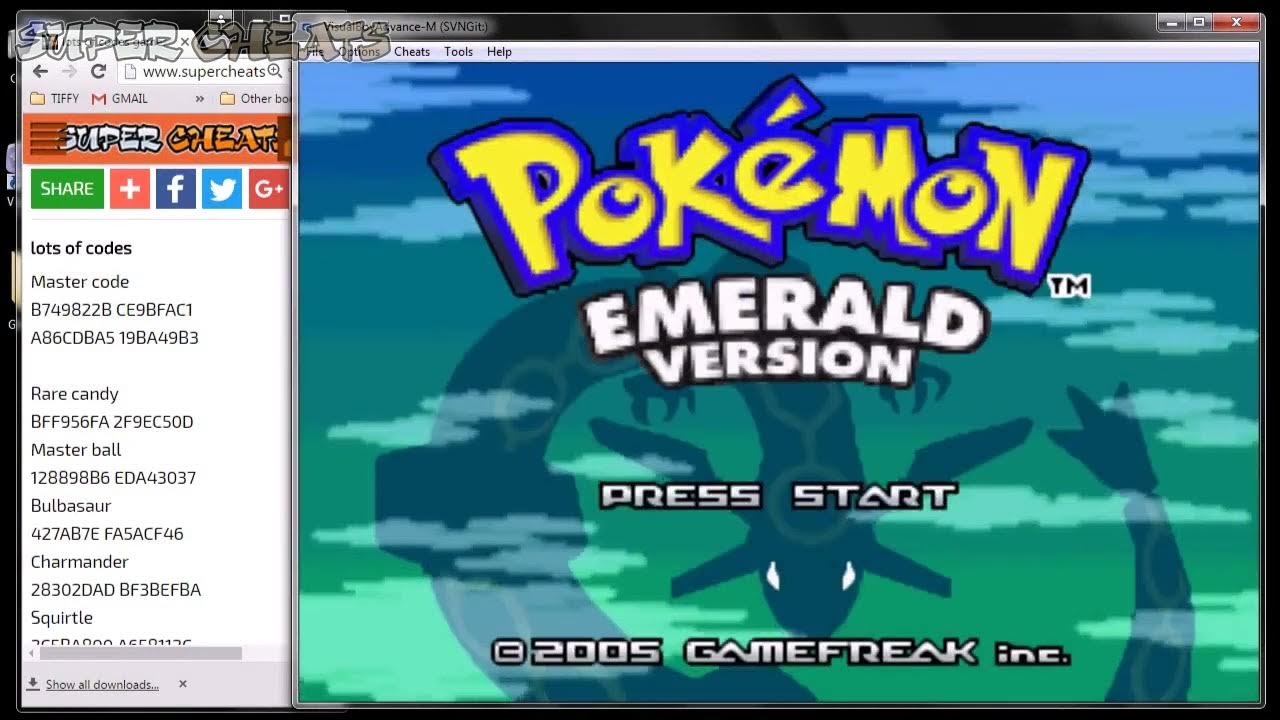Click code 'B749822B CE9BFAC1'
The image size is (1280, 720).
pos(112,310)
